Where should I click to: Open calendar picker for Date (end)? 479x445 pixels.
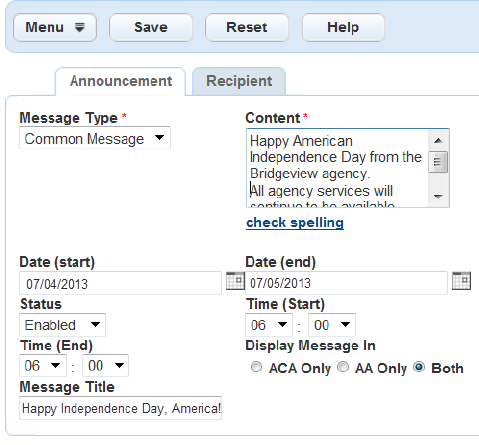(x=461, y=281)
